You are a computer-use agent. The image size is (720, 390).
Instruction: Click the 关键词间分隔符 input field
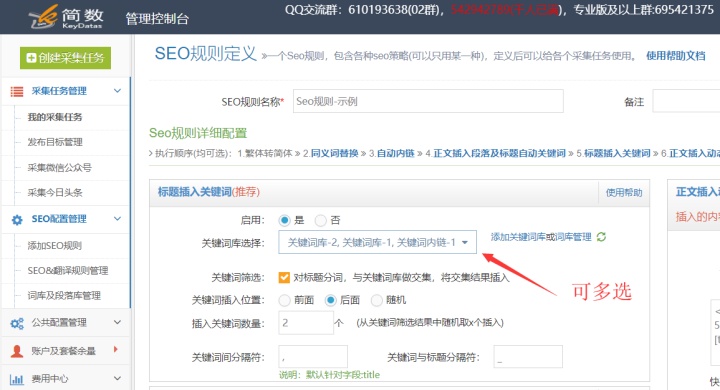click(313, 357)
